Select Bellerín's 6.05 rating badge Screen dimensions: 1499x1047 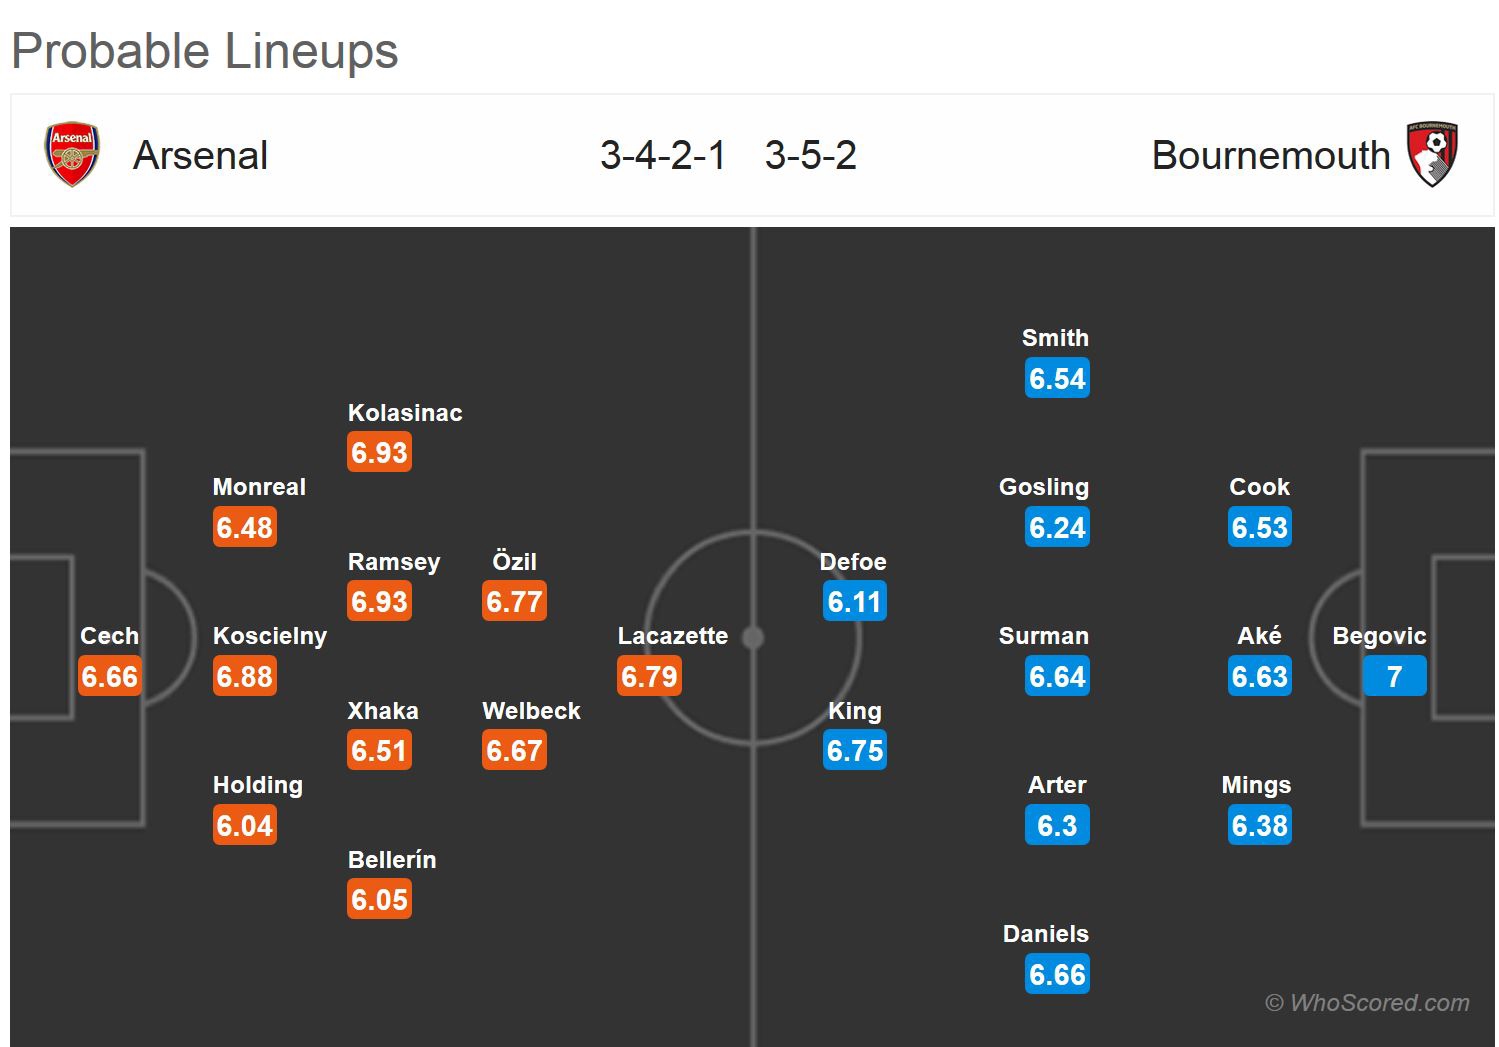(x=380, y=900)
